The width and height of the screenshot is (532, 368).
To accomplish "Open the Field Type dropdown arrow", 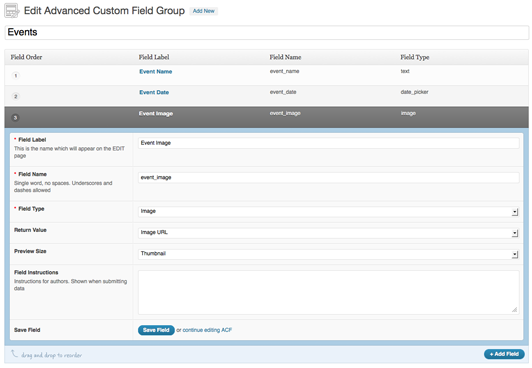I will 515,212.
